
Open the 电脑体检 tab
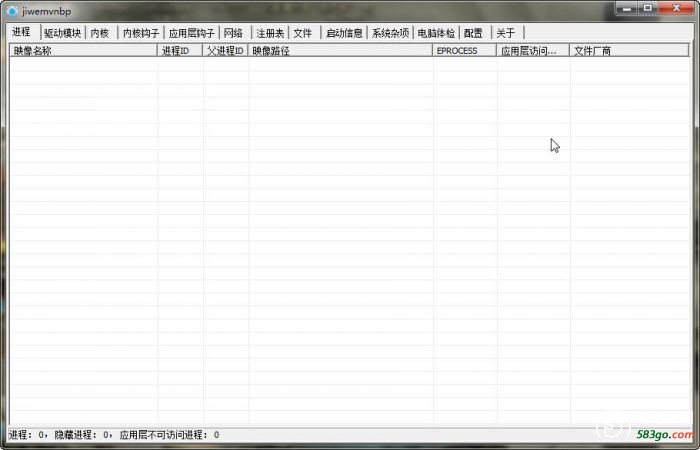coord(436,33)
